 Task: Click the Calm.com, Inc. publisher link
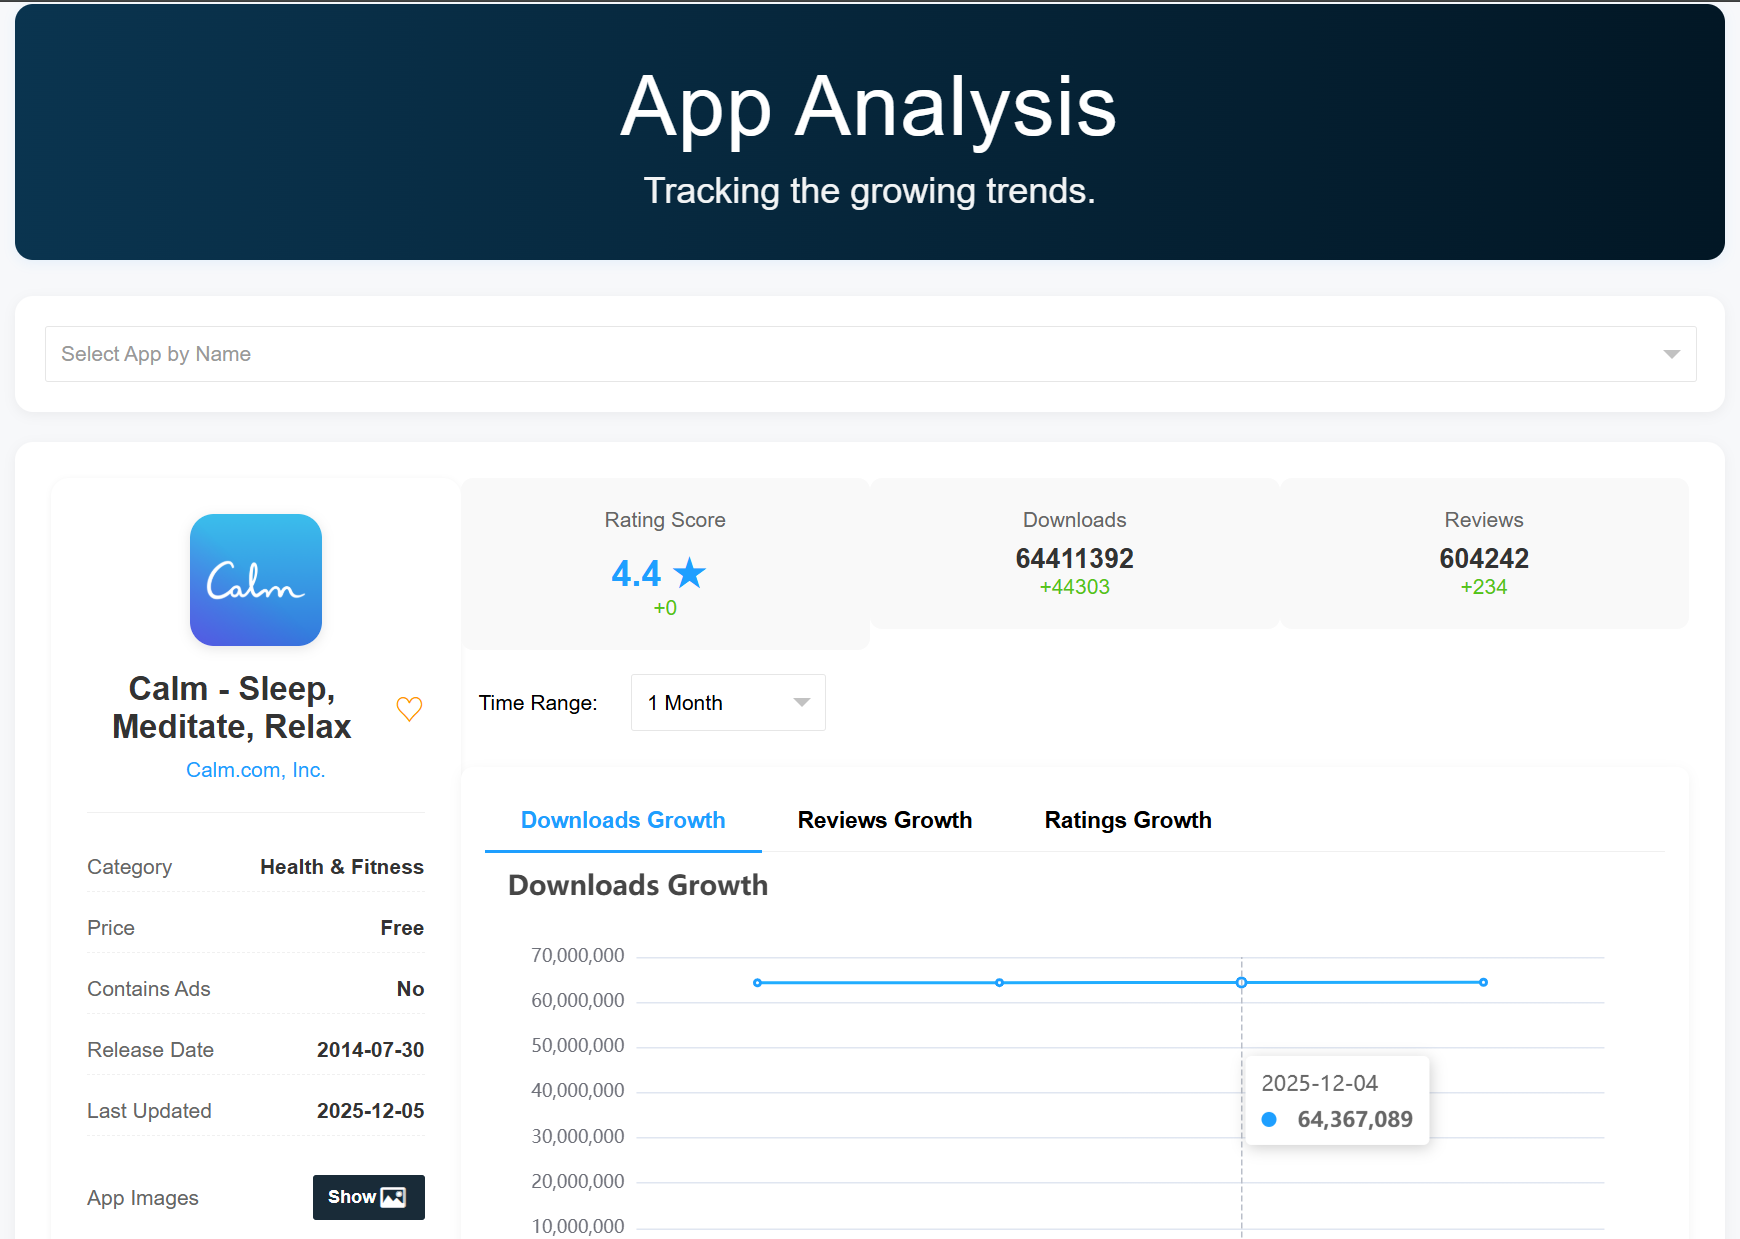(x=255, y=769)
